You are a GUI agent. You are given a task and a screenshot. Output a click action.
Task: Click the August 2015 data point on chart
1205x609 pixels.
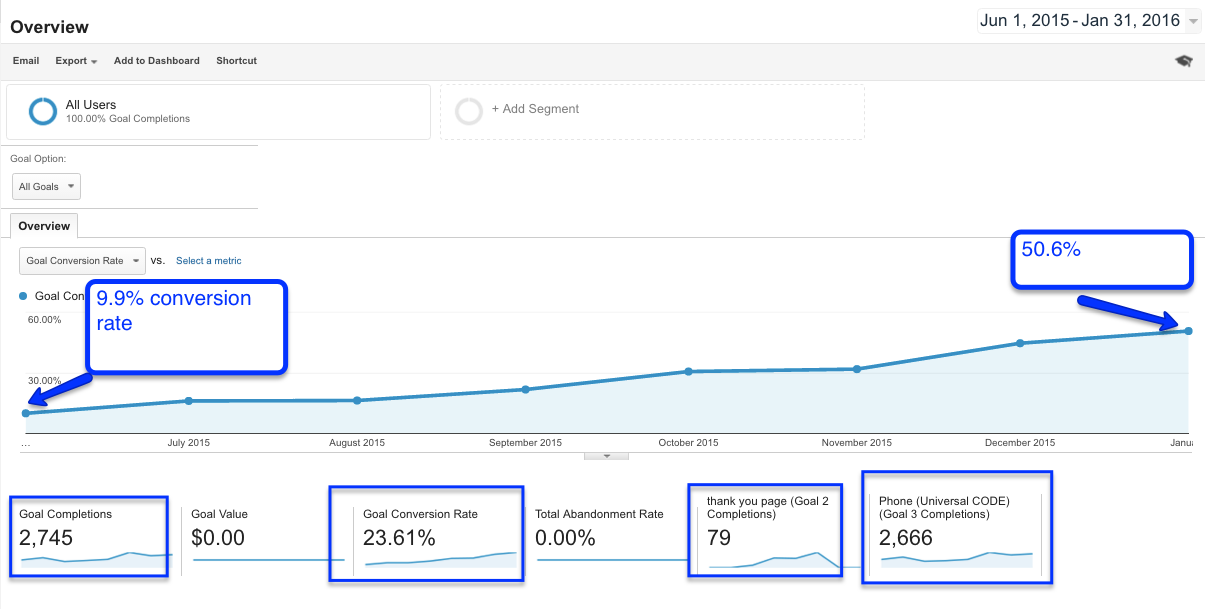click(357, 400)
